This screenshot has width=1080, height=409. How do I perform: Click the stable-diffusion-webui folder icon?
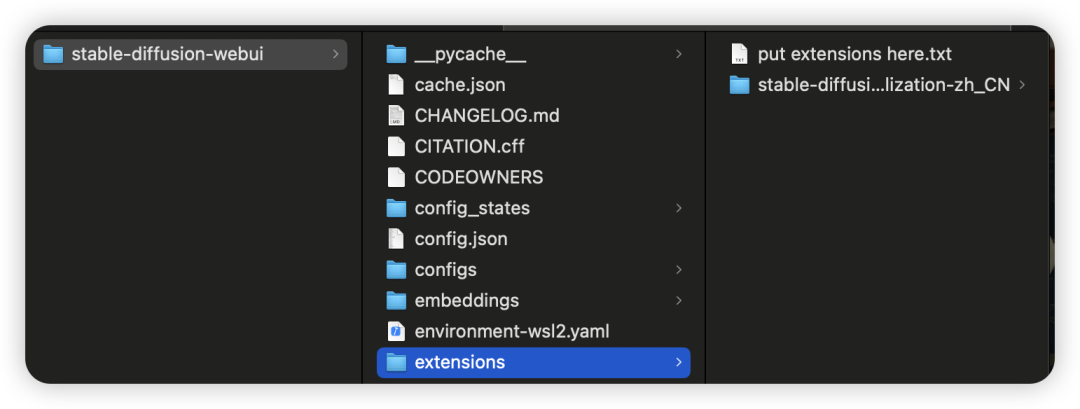[x=53, y=54]
